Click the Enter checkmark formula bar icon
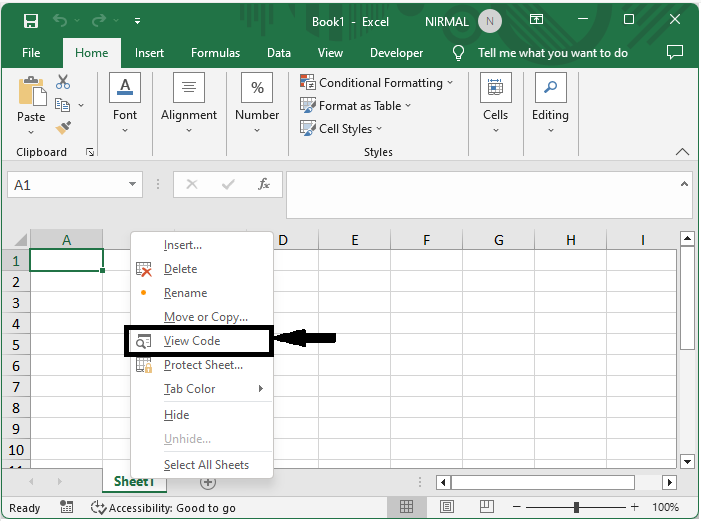This screenshot has width=701, height=521. [228, 184]
